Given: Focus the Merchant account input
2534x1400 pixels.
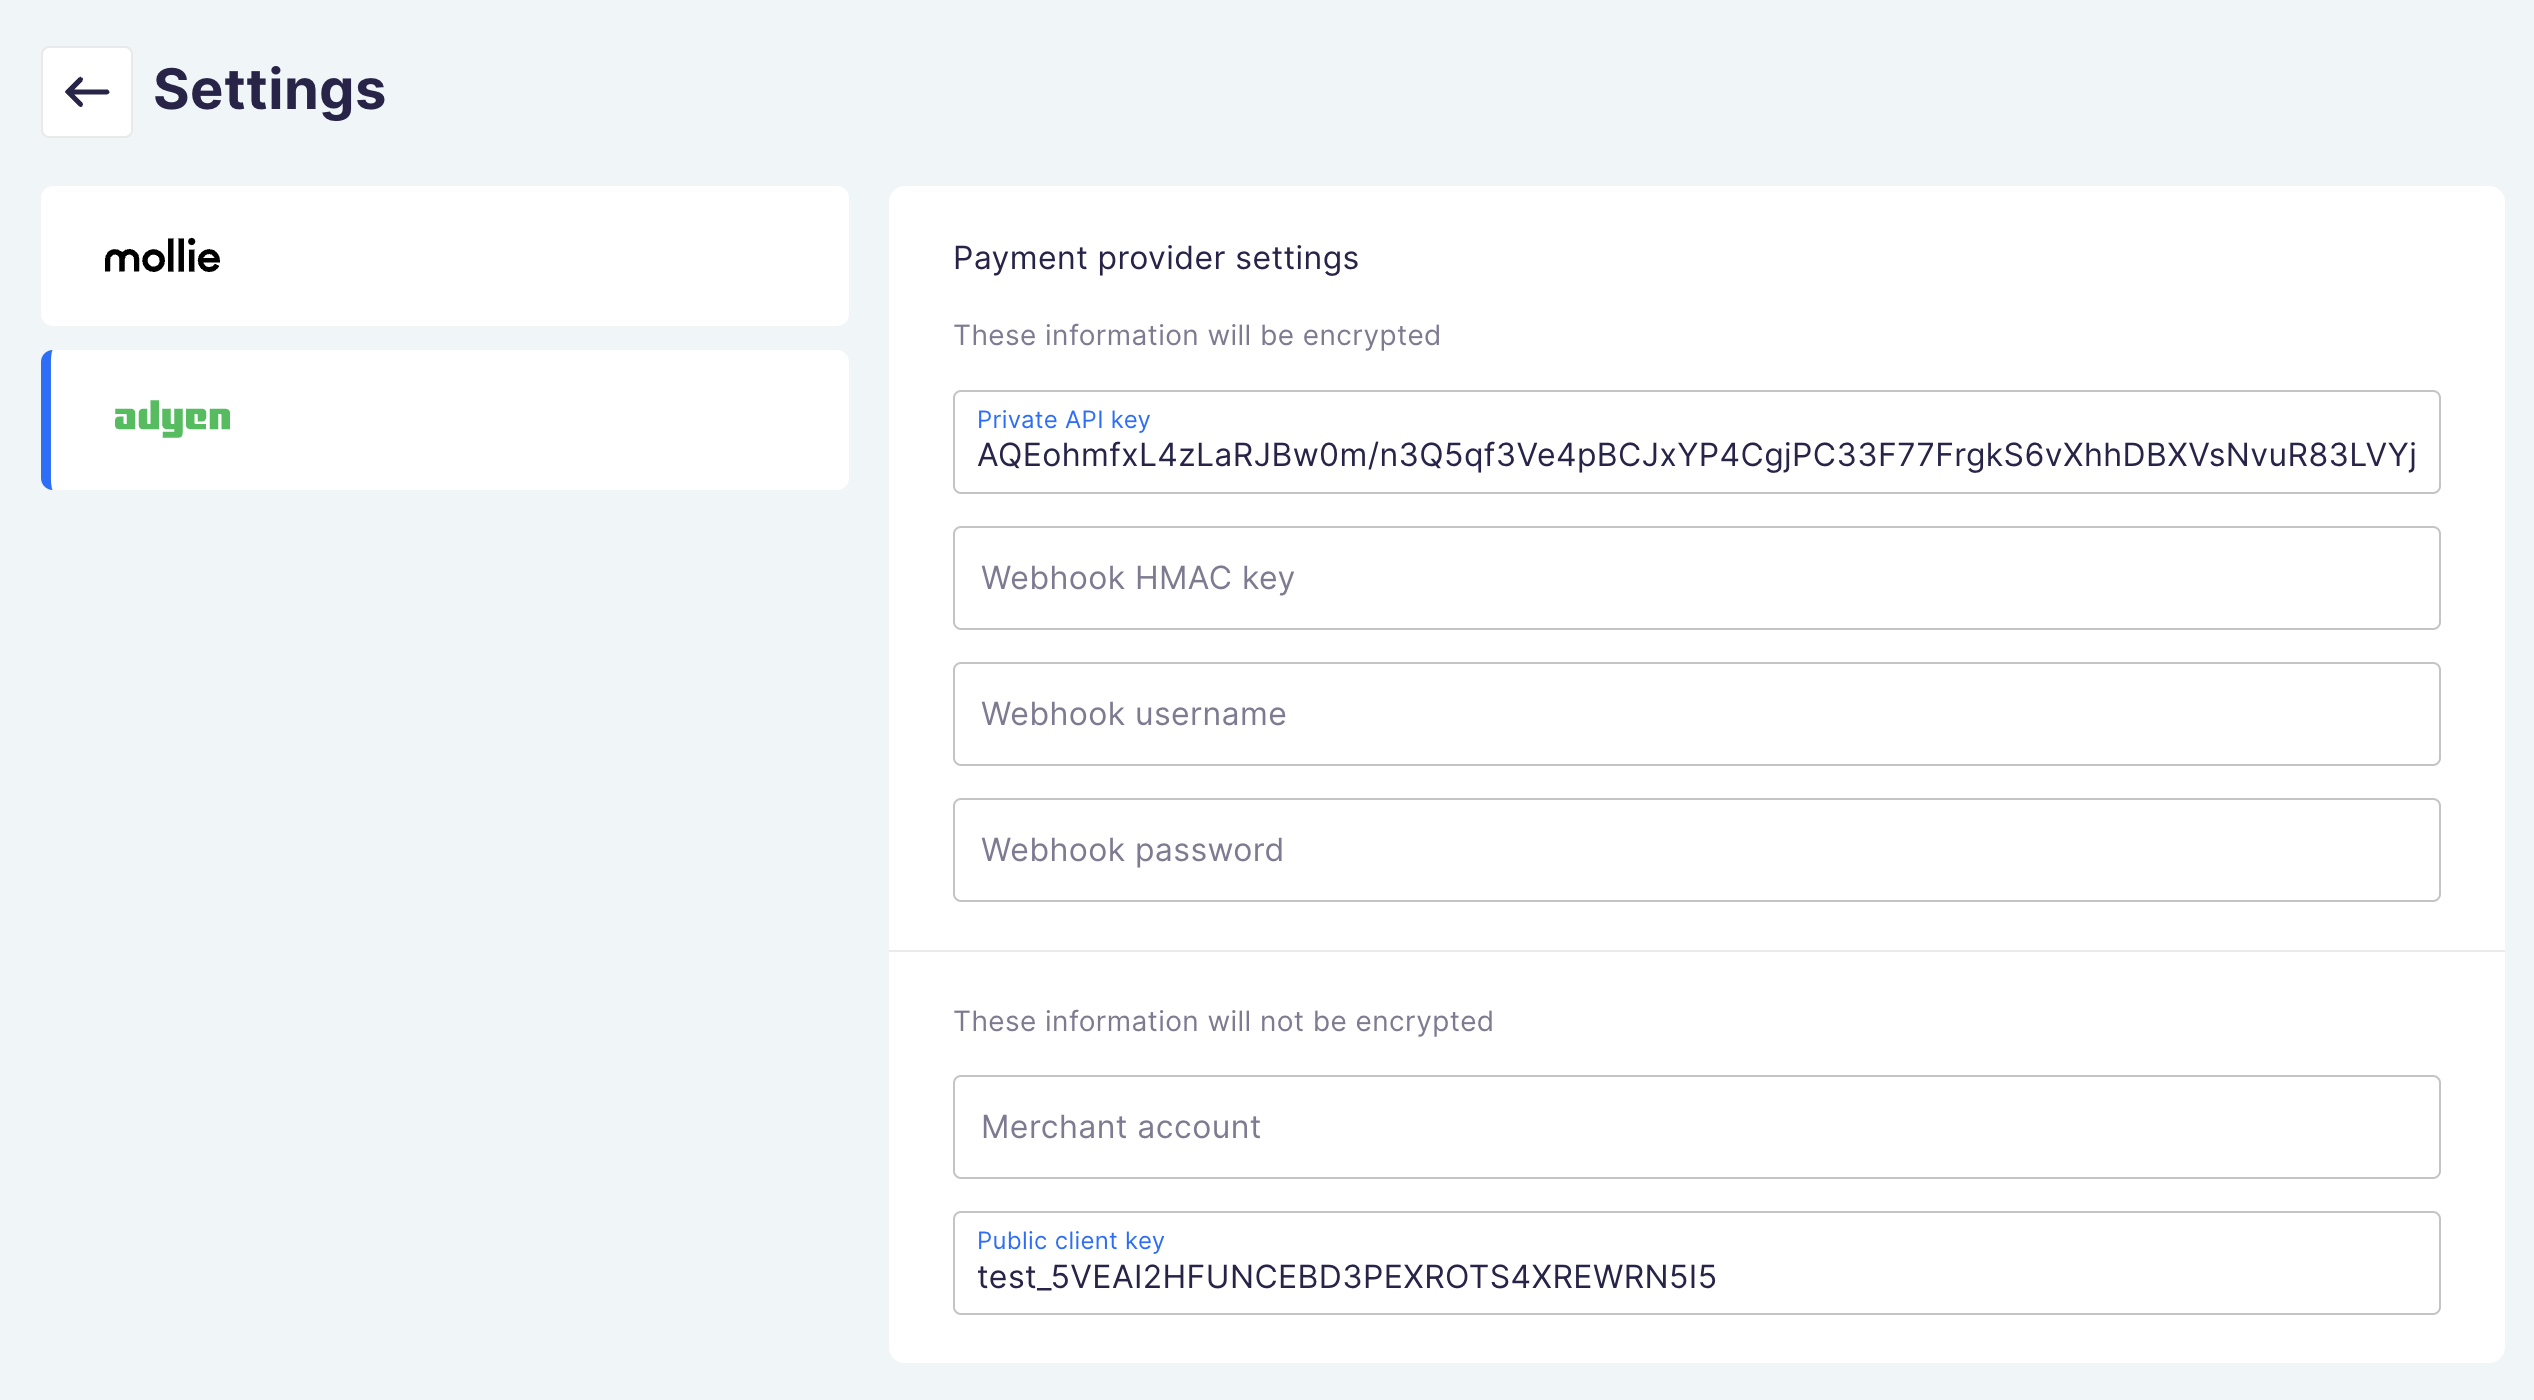Looking at the screenshot, I should pos(1696,1127).
